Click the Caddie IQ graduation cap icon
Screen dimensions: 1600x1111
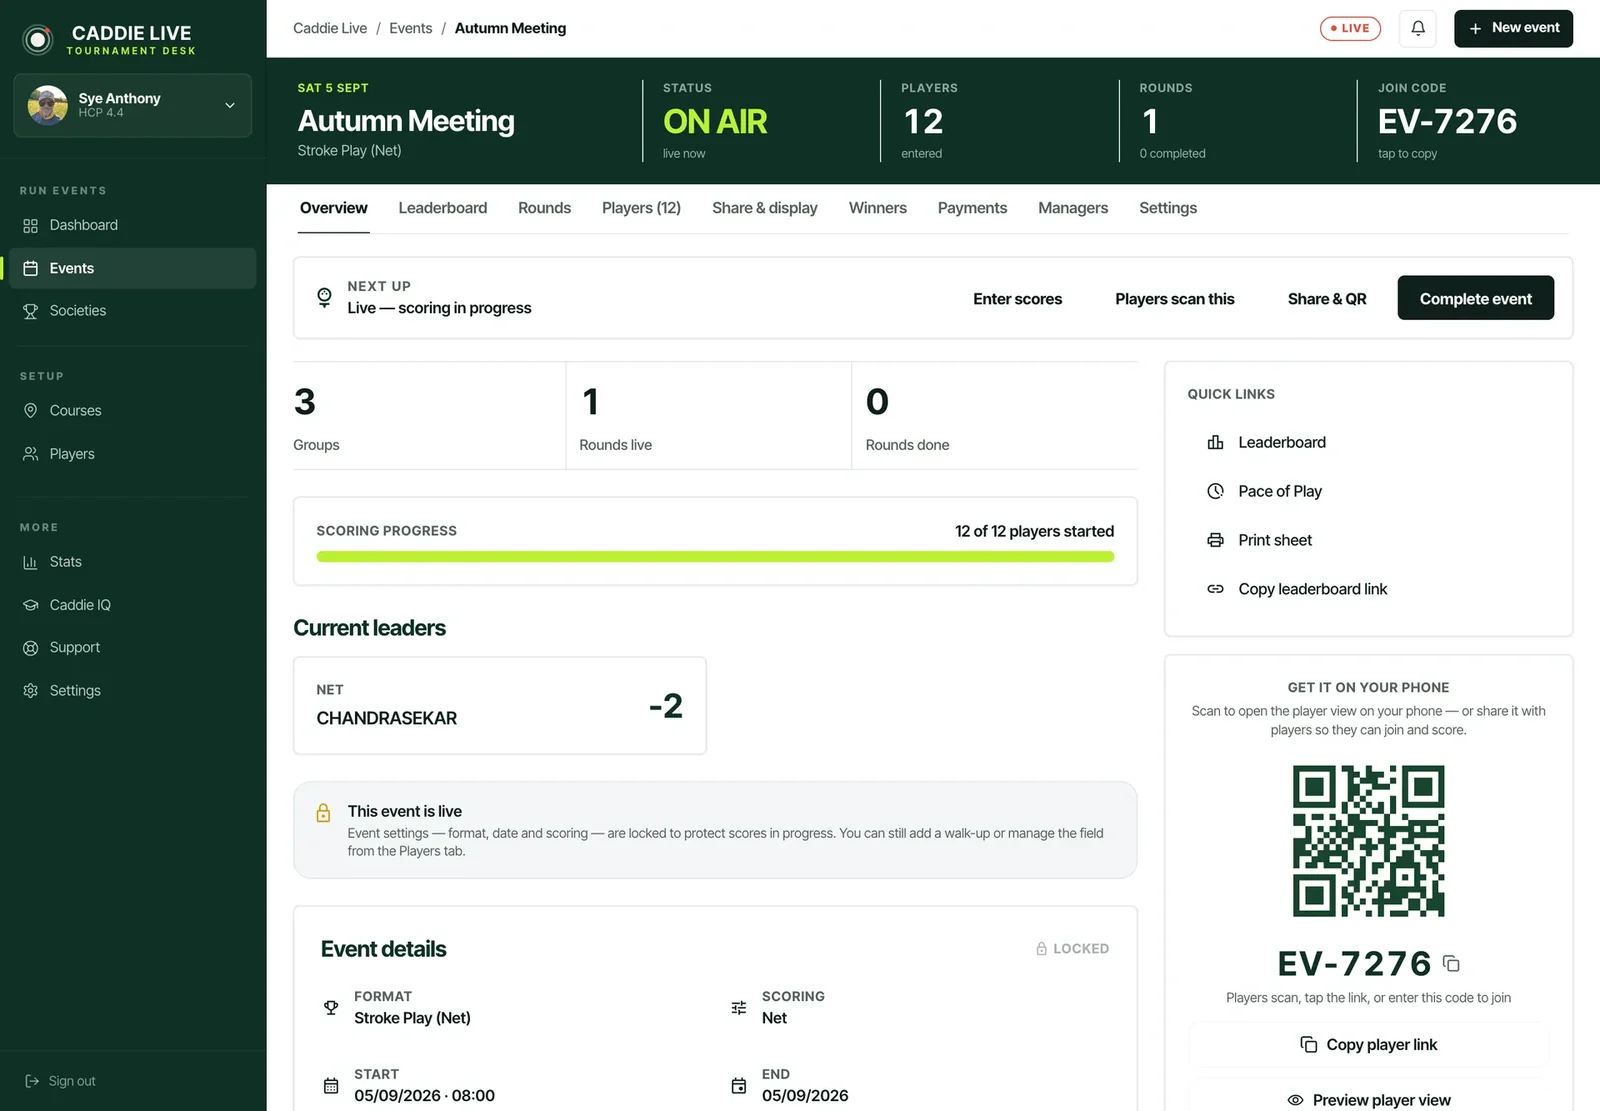click(x=31, y=605)
